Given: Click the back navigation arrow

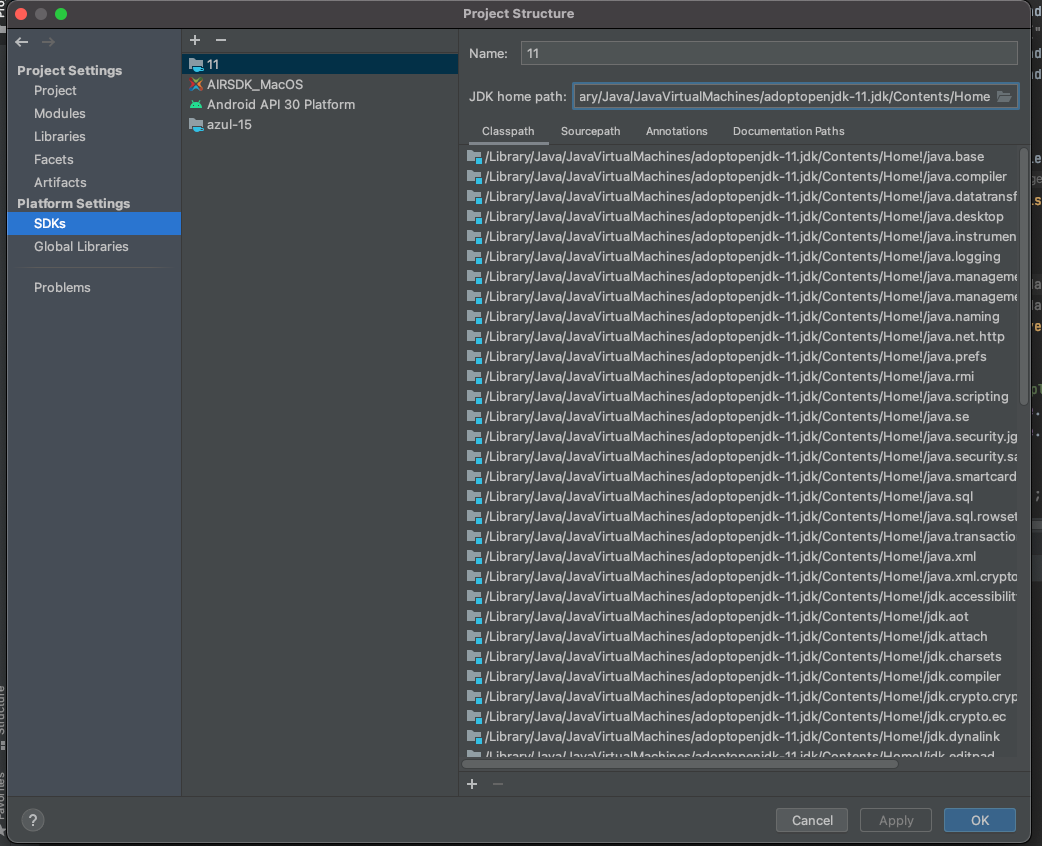Looking at the screenshot, I should pyautogui.click(x=20, y=42).
